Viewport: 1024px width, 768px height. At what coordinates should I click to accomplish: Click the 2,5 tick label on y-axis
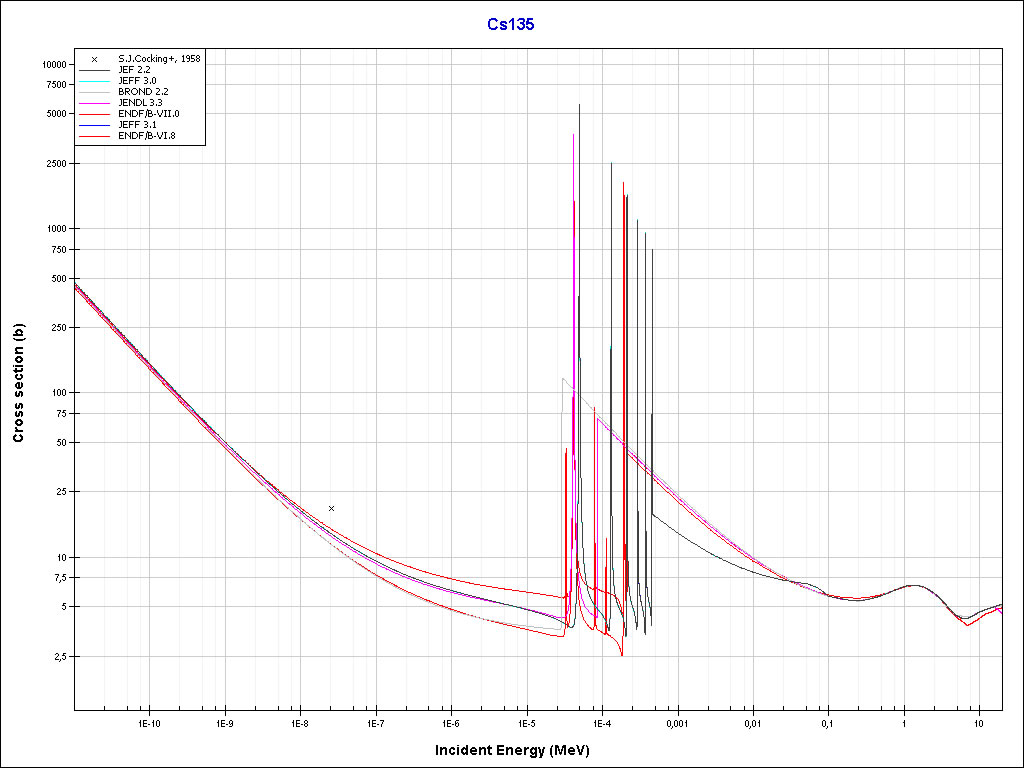pyautogui.click(x=57, y=657)
